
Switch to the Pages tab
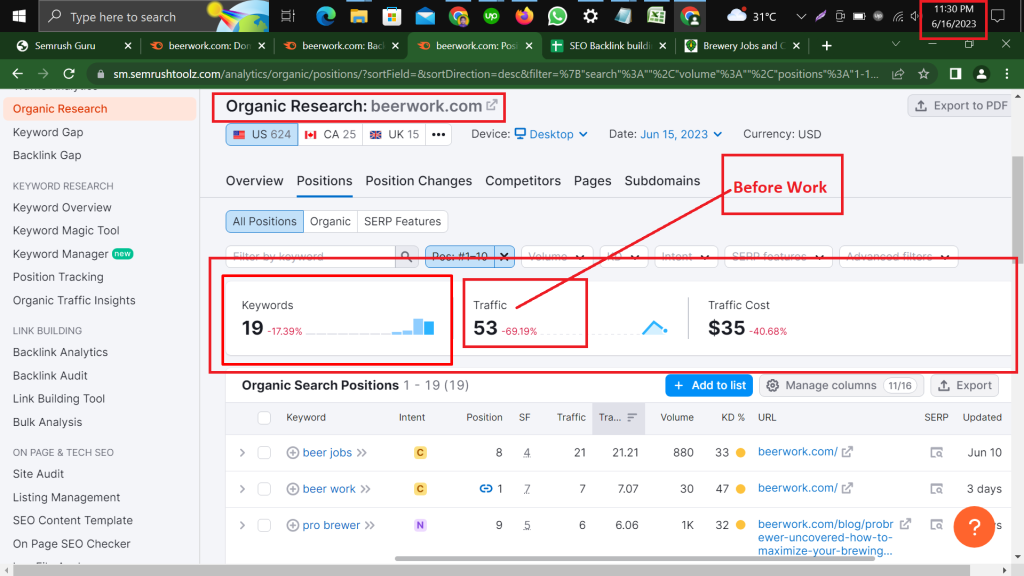coord(592,181)
